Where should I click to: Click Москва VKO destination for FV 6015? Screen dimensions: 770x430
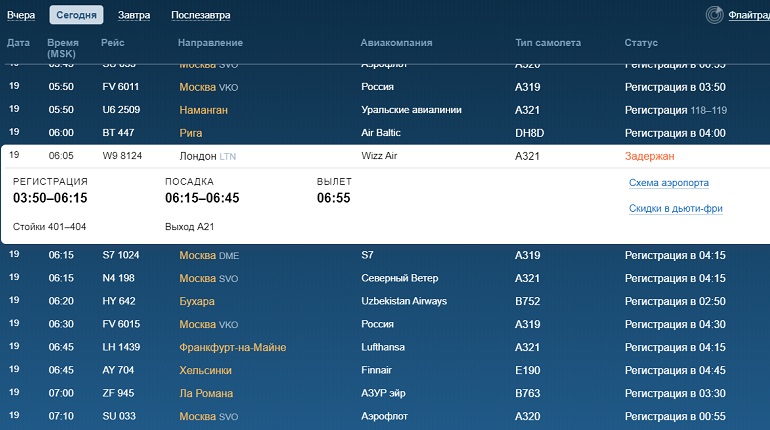pyautogui.click(x=208, y=324)
